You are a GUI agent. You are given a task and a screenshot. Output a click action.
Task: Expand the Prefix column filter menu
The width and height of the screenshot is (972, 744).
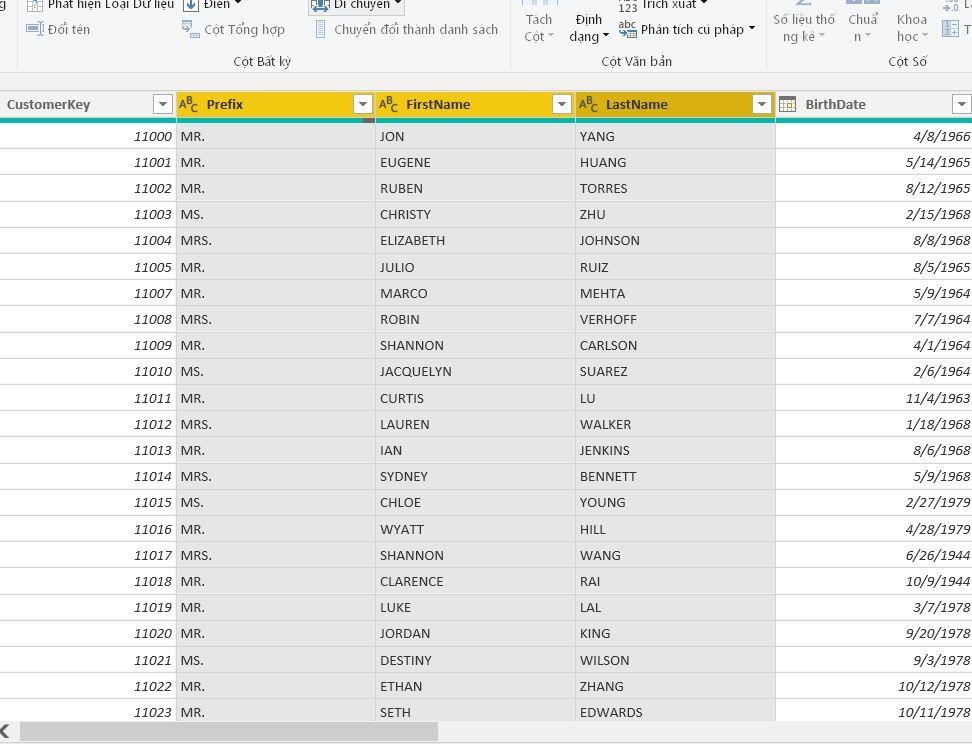click(362, 103)
